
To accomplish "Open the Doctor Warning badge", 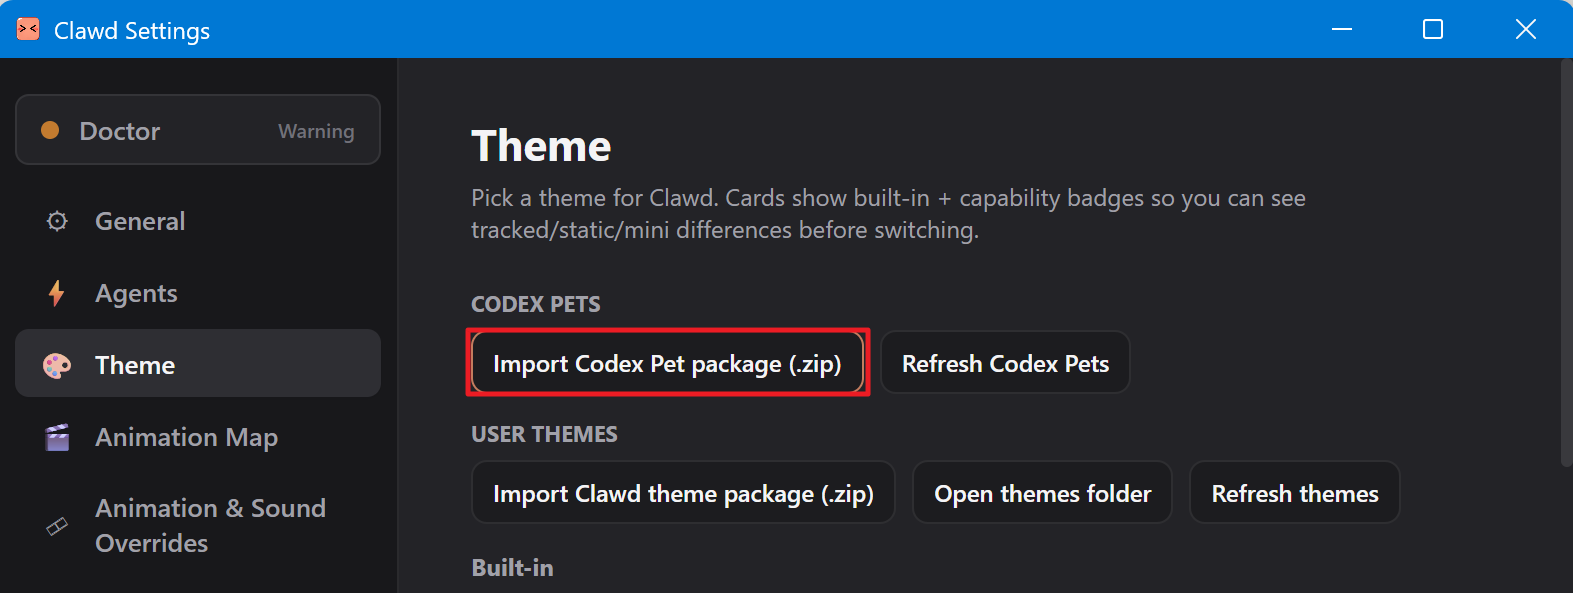I will click(x=316, y=131).
